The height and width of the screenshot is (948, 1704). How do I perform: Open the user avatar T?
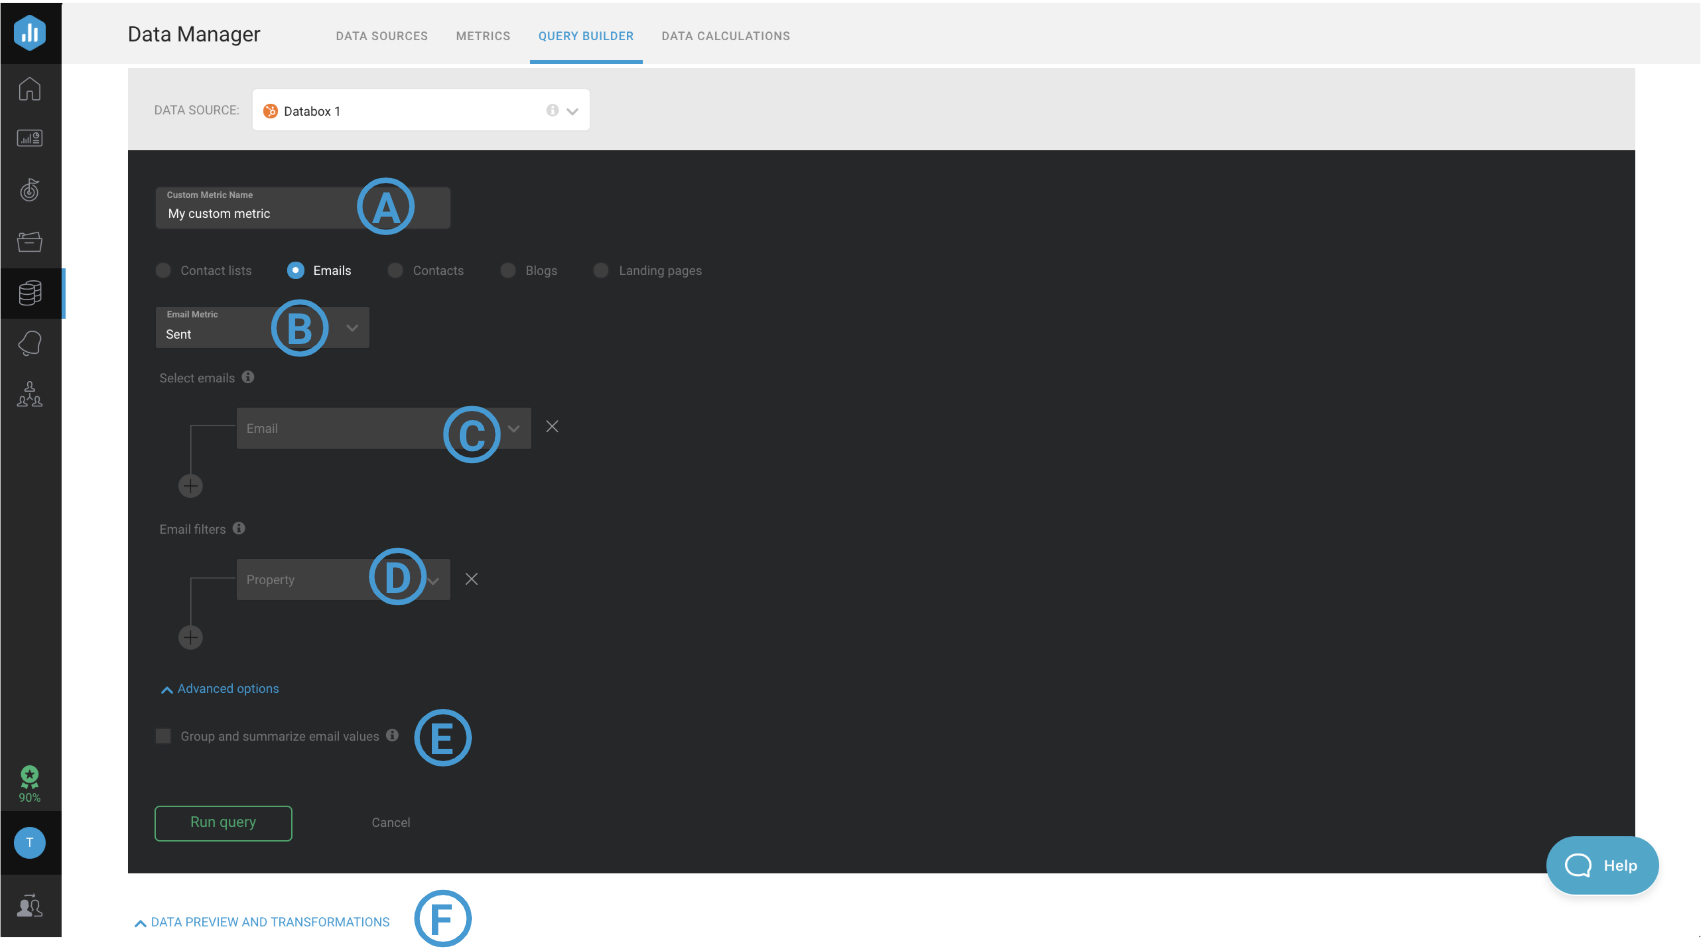(x=30, y=842)
